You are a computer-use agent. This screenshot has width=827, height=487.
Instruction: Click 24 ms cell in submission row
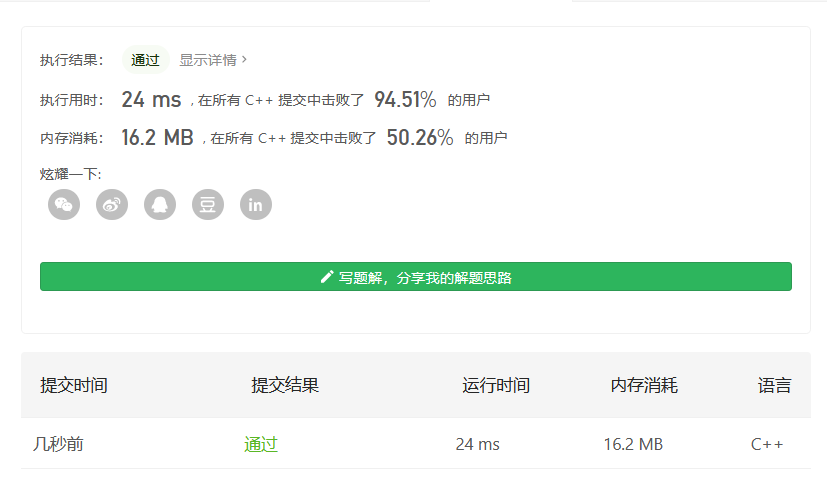(477, 444)
